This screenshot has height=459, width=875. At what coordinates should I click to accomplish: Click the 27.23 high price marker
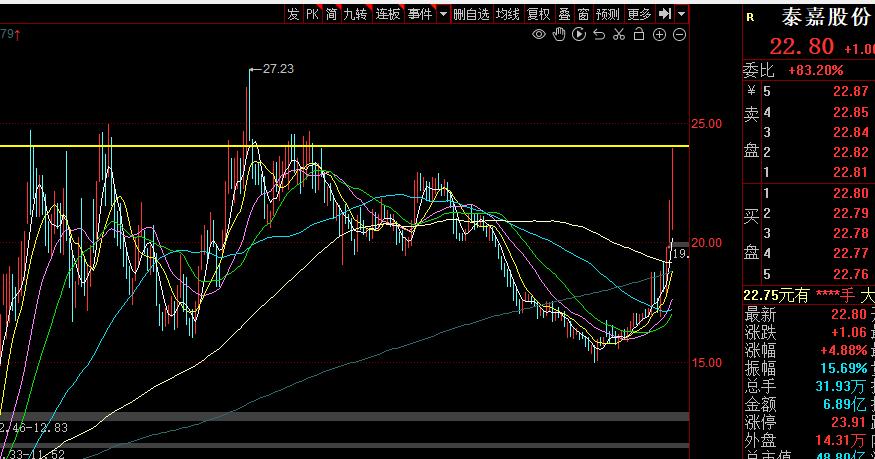tap(278, 69)
